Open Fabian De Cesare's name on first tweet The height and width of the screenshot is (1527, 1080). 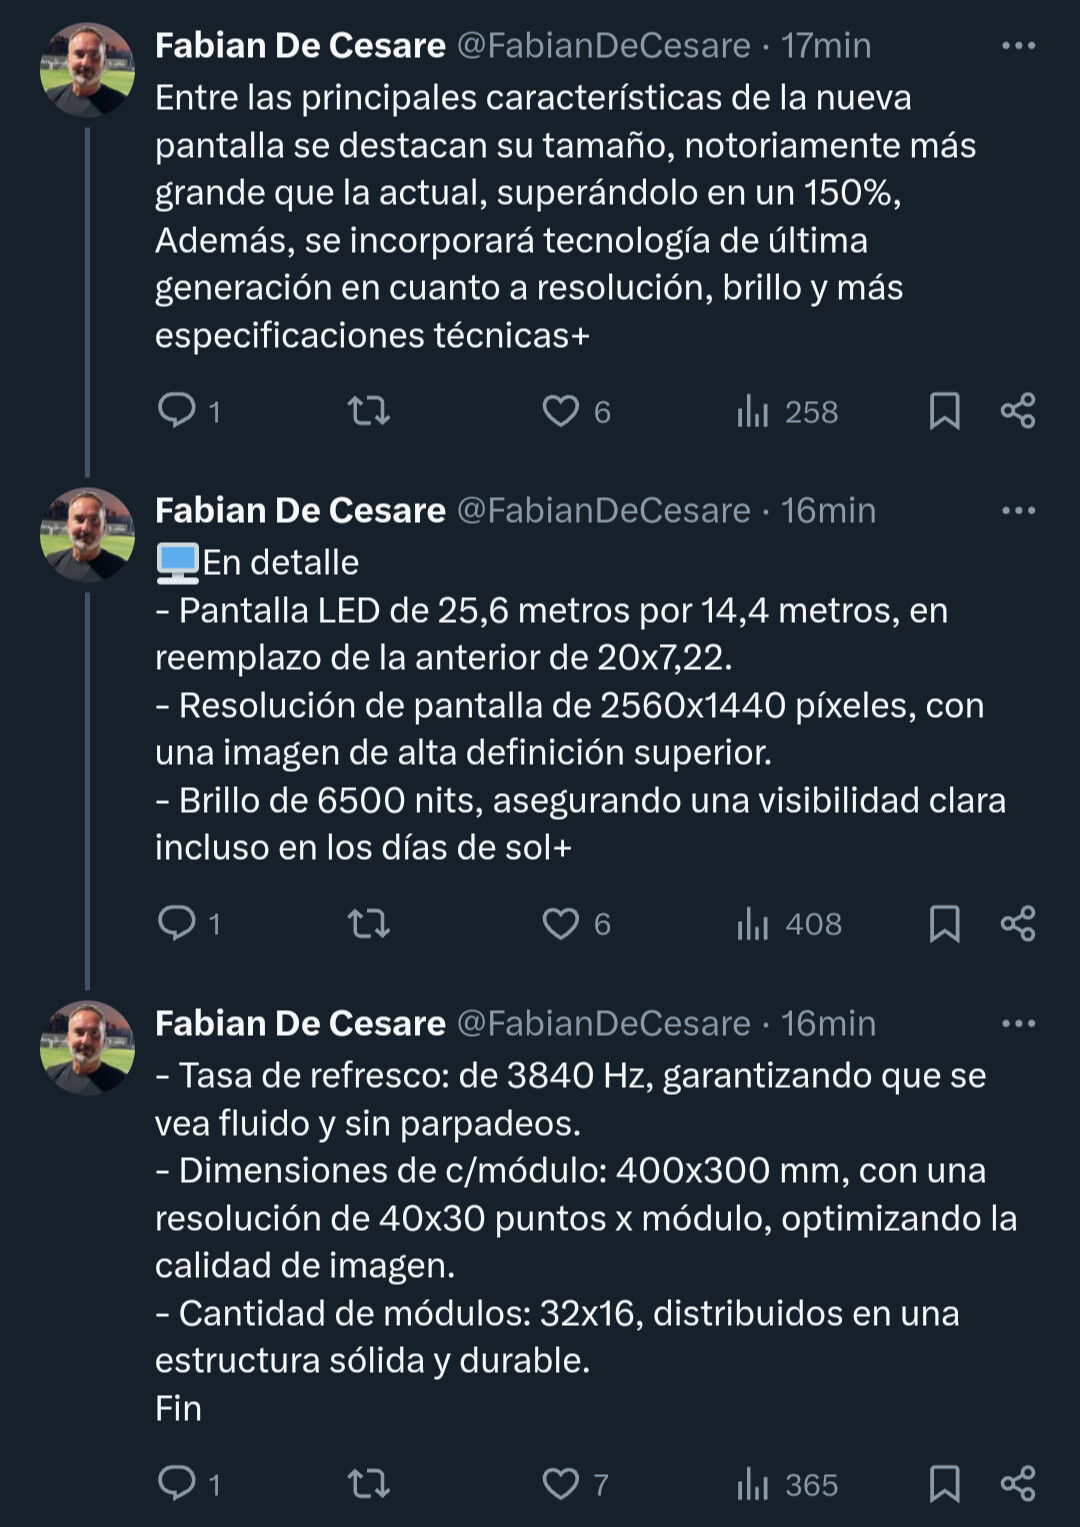(300, 46)
